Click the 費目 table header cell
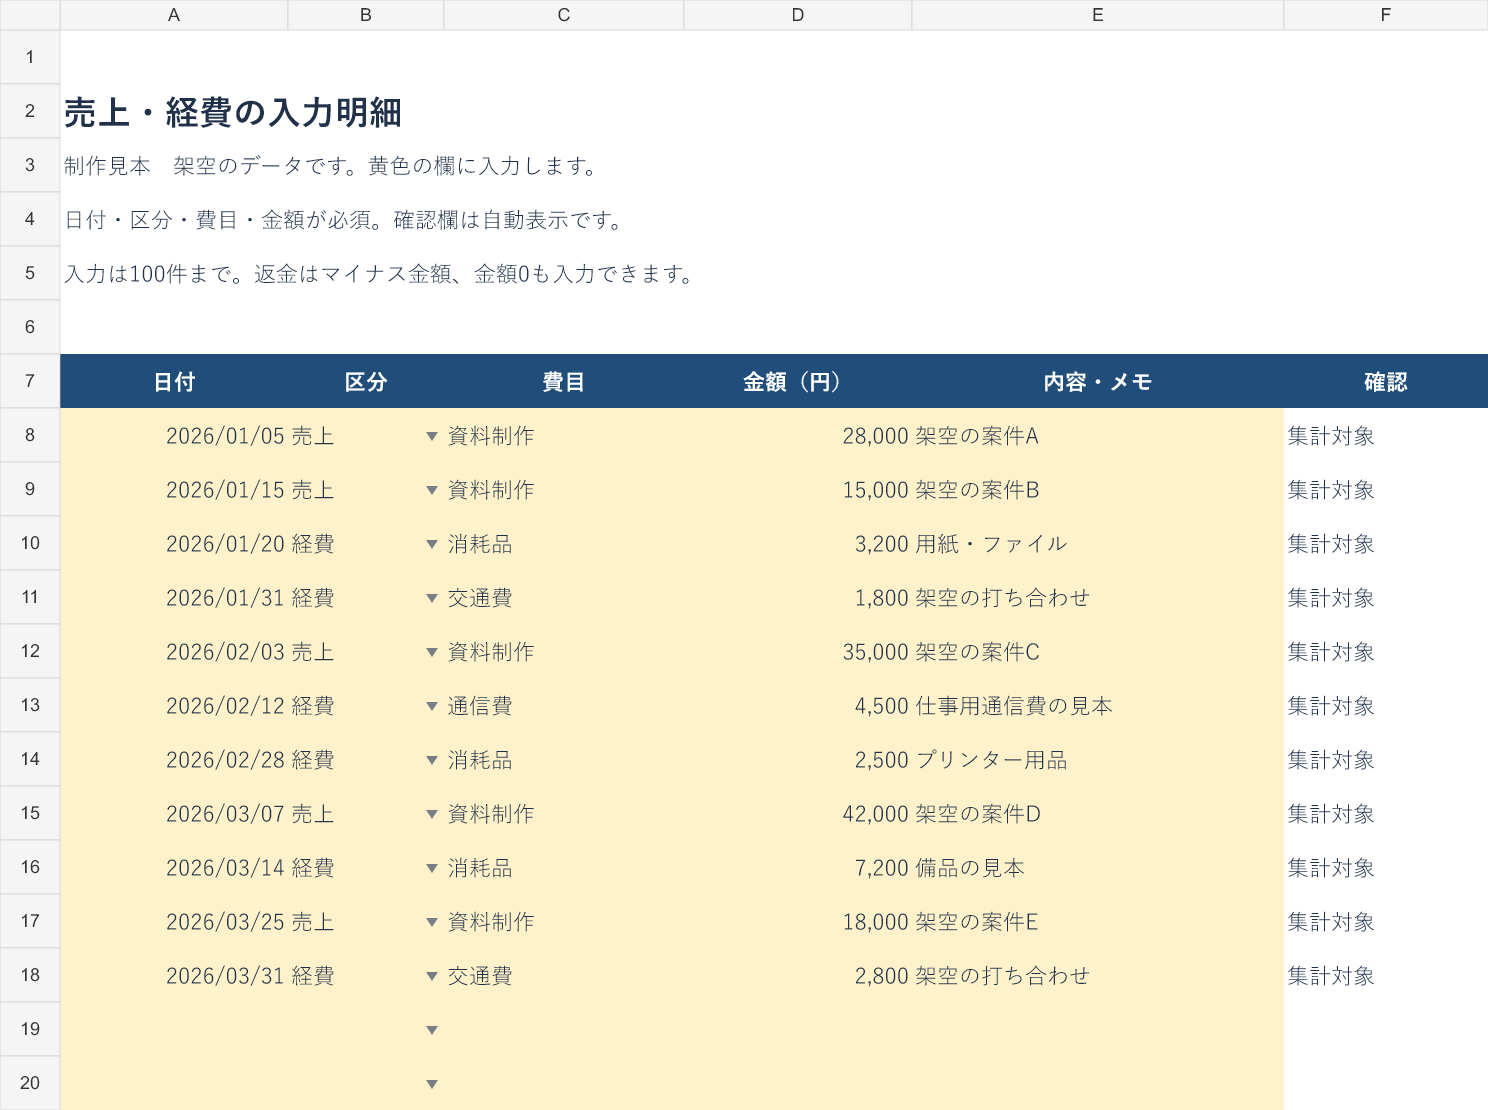 pos(564,381)
